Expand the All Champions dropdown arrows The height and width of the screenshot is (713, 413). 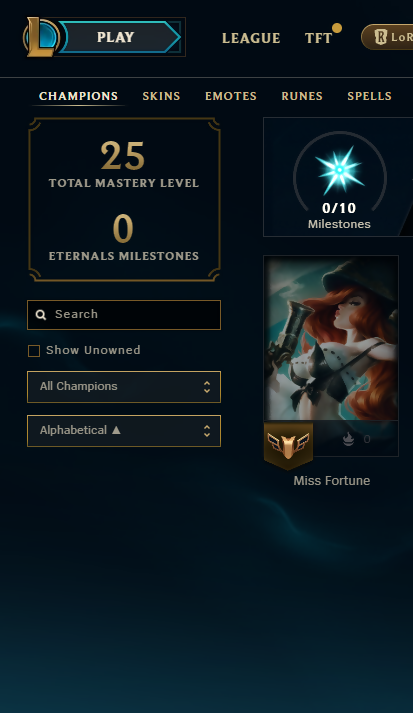(207, 387)
